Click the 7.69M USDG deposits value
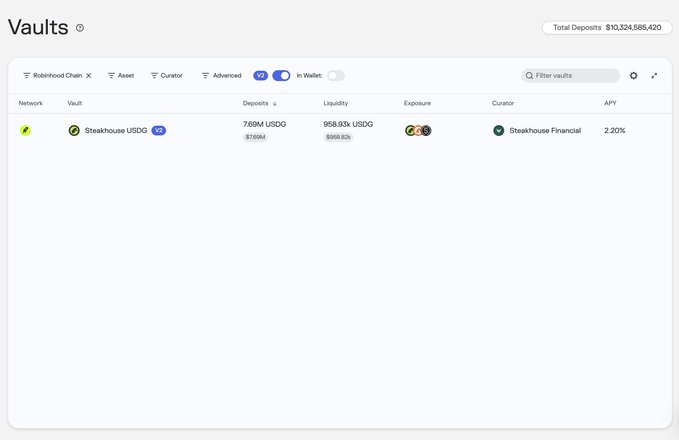Screen dimensions: 679x440 pyautogui.click(x=265, y=124)
